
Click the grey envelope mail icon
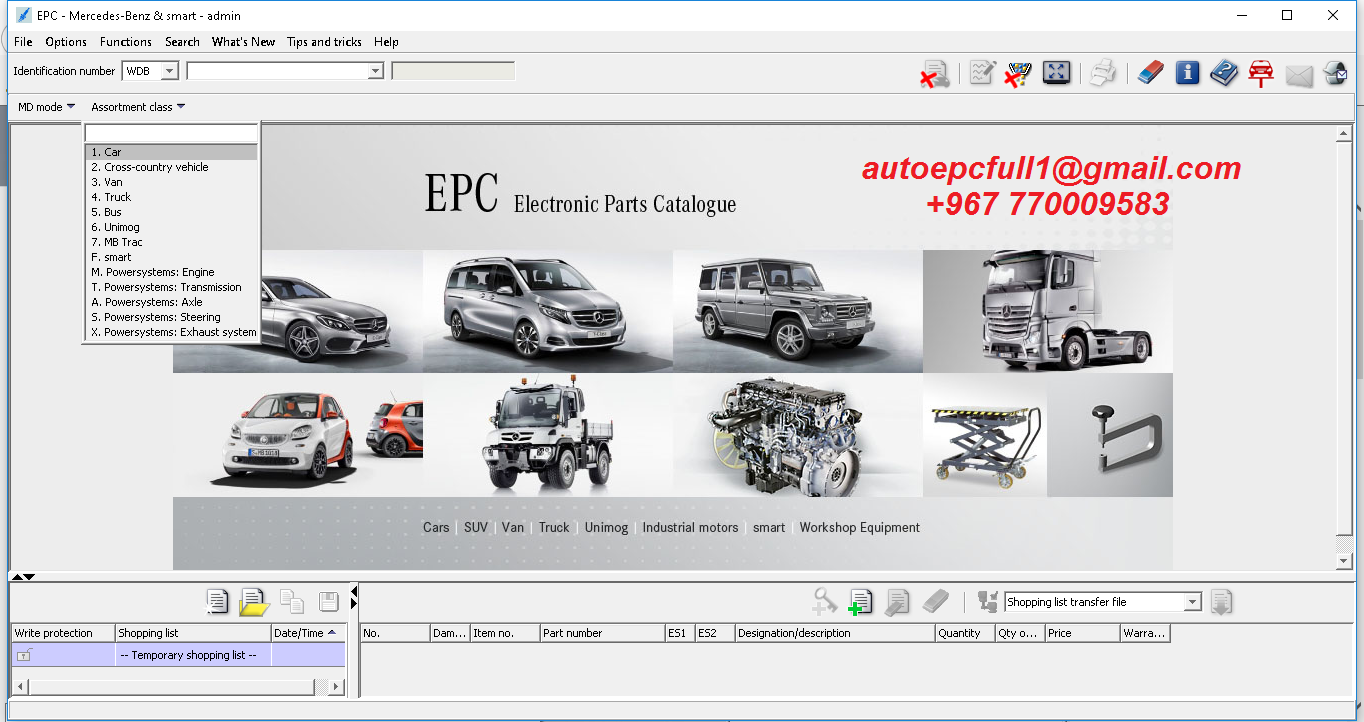pos(1299,75)
